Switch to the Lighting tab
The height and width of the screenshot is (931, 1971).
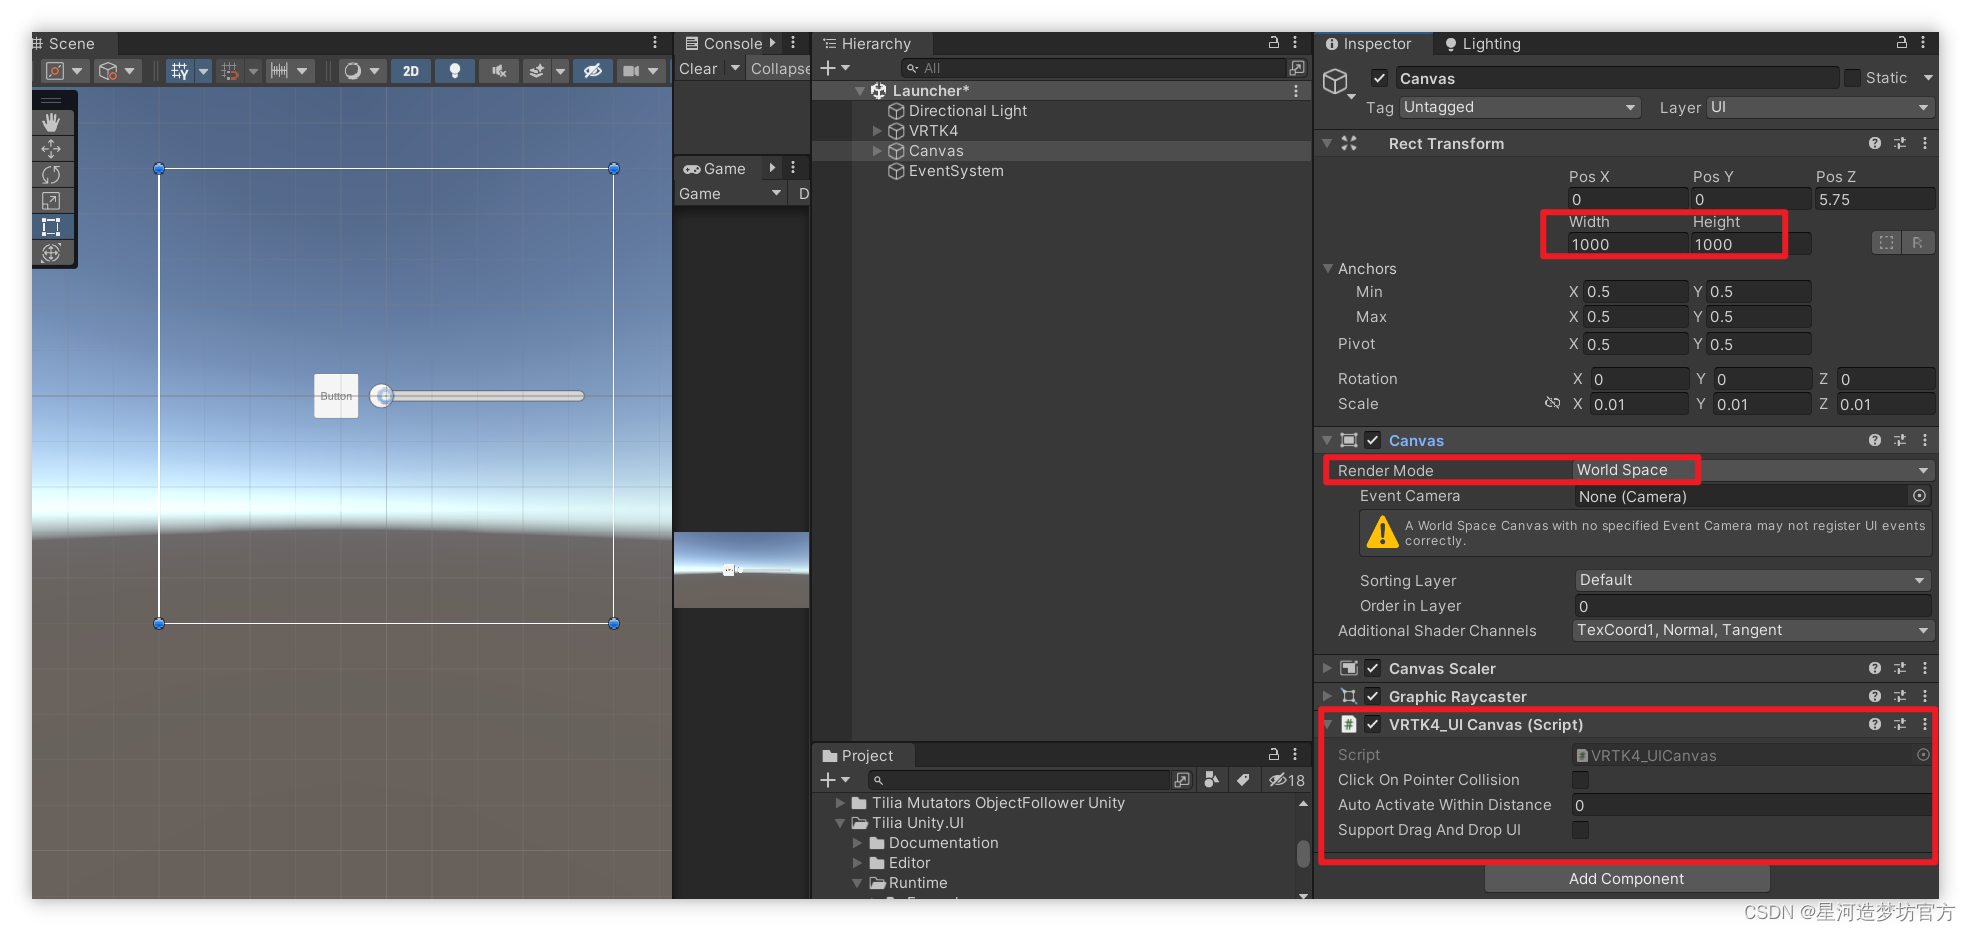click(1482, 44)
